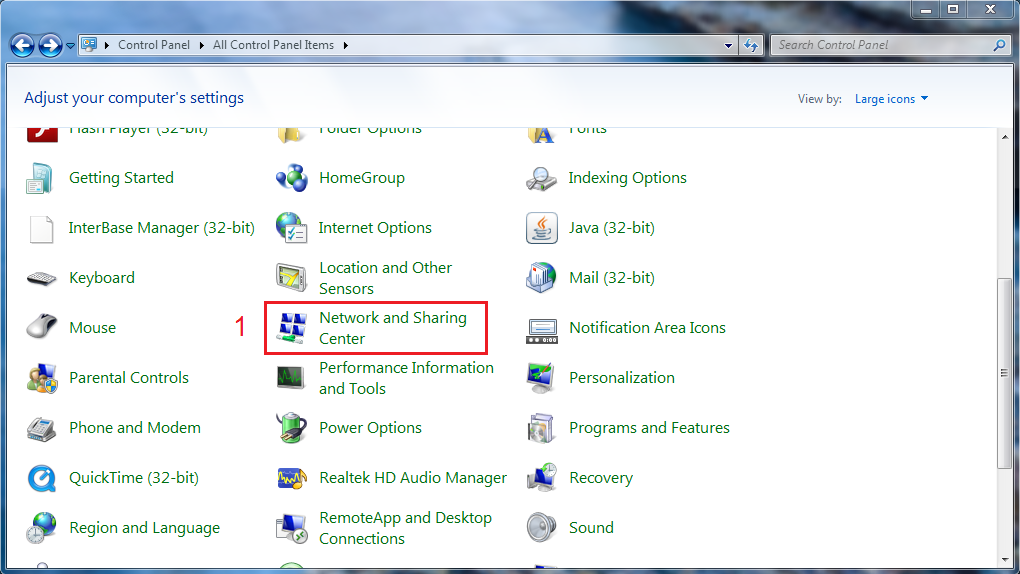
Task: Open the recent pages dropdown arrow
Action: (x=71, y=46)
